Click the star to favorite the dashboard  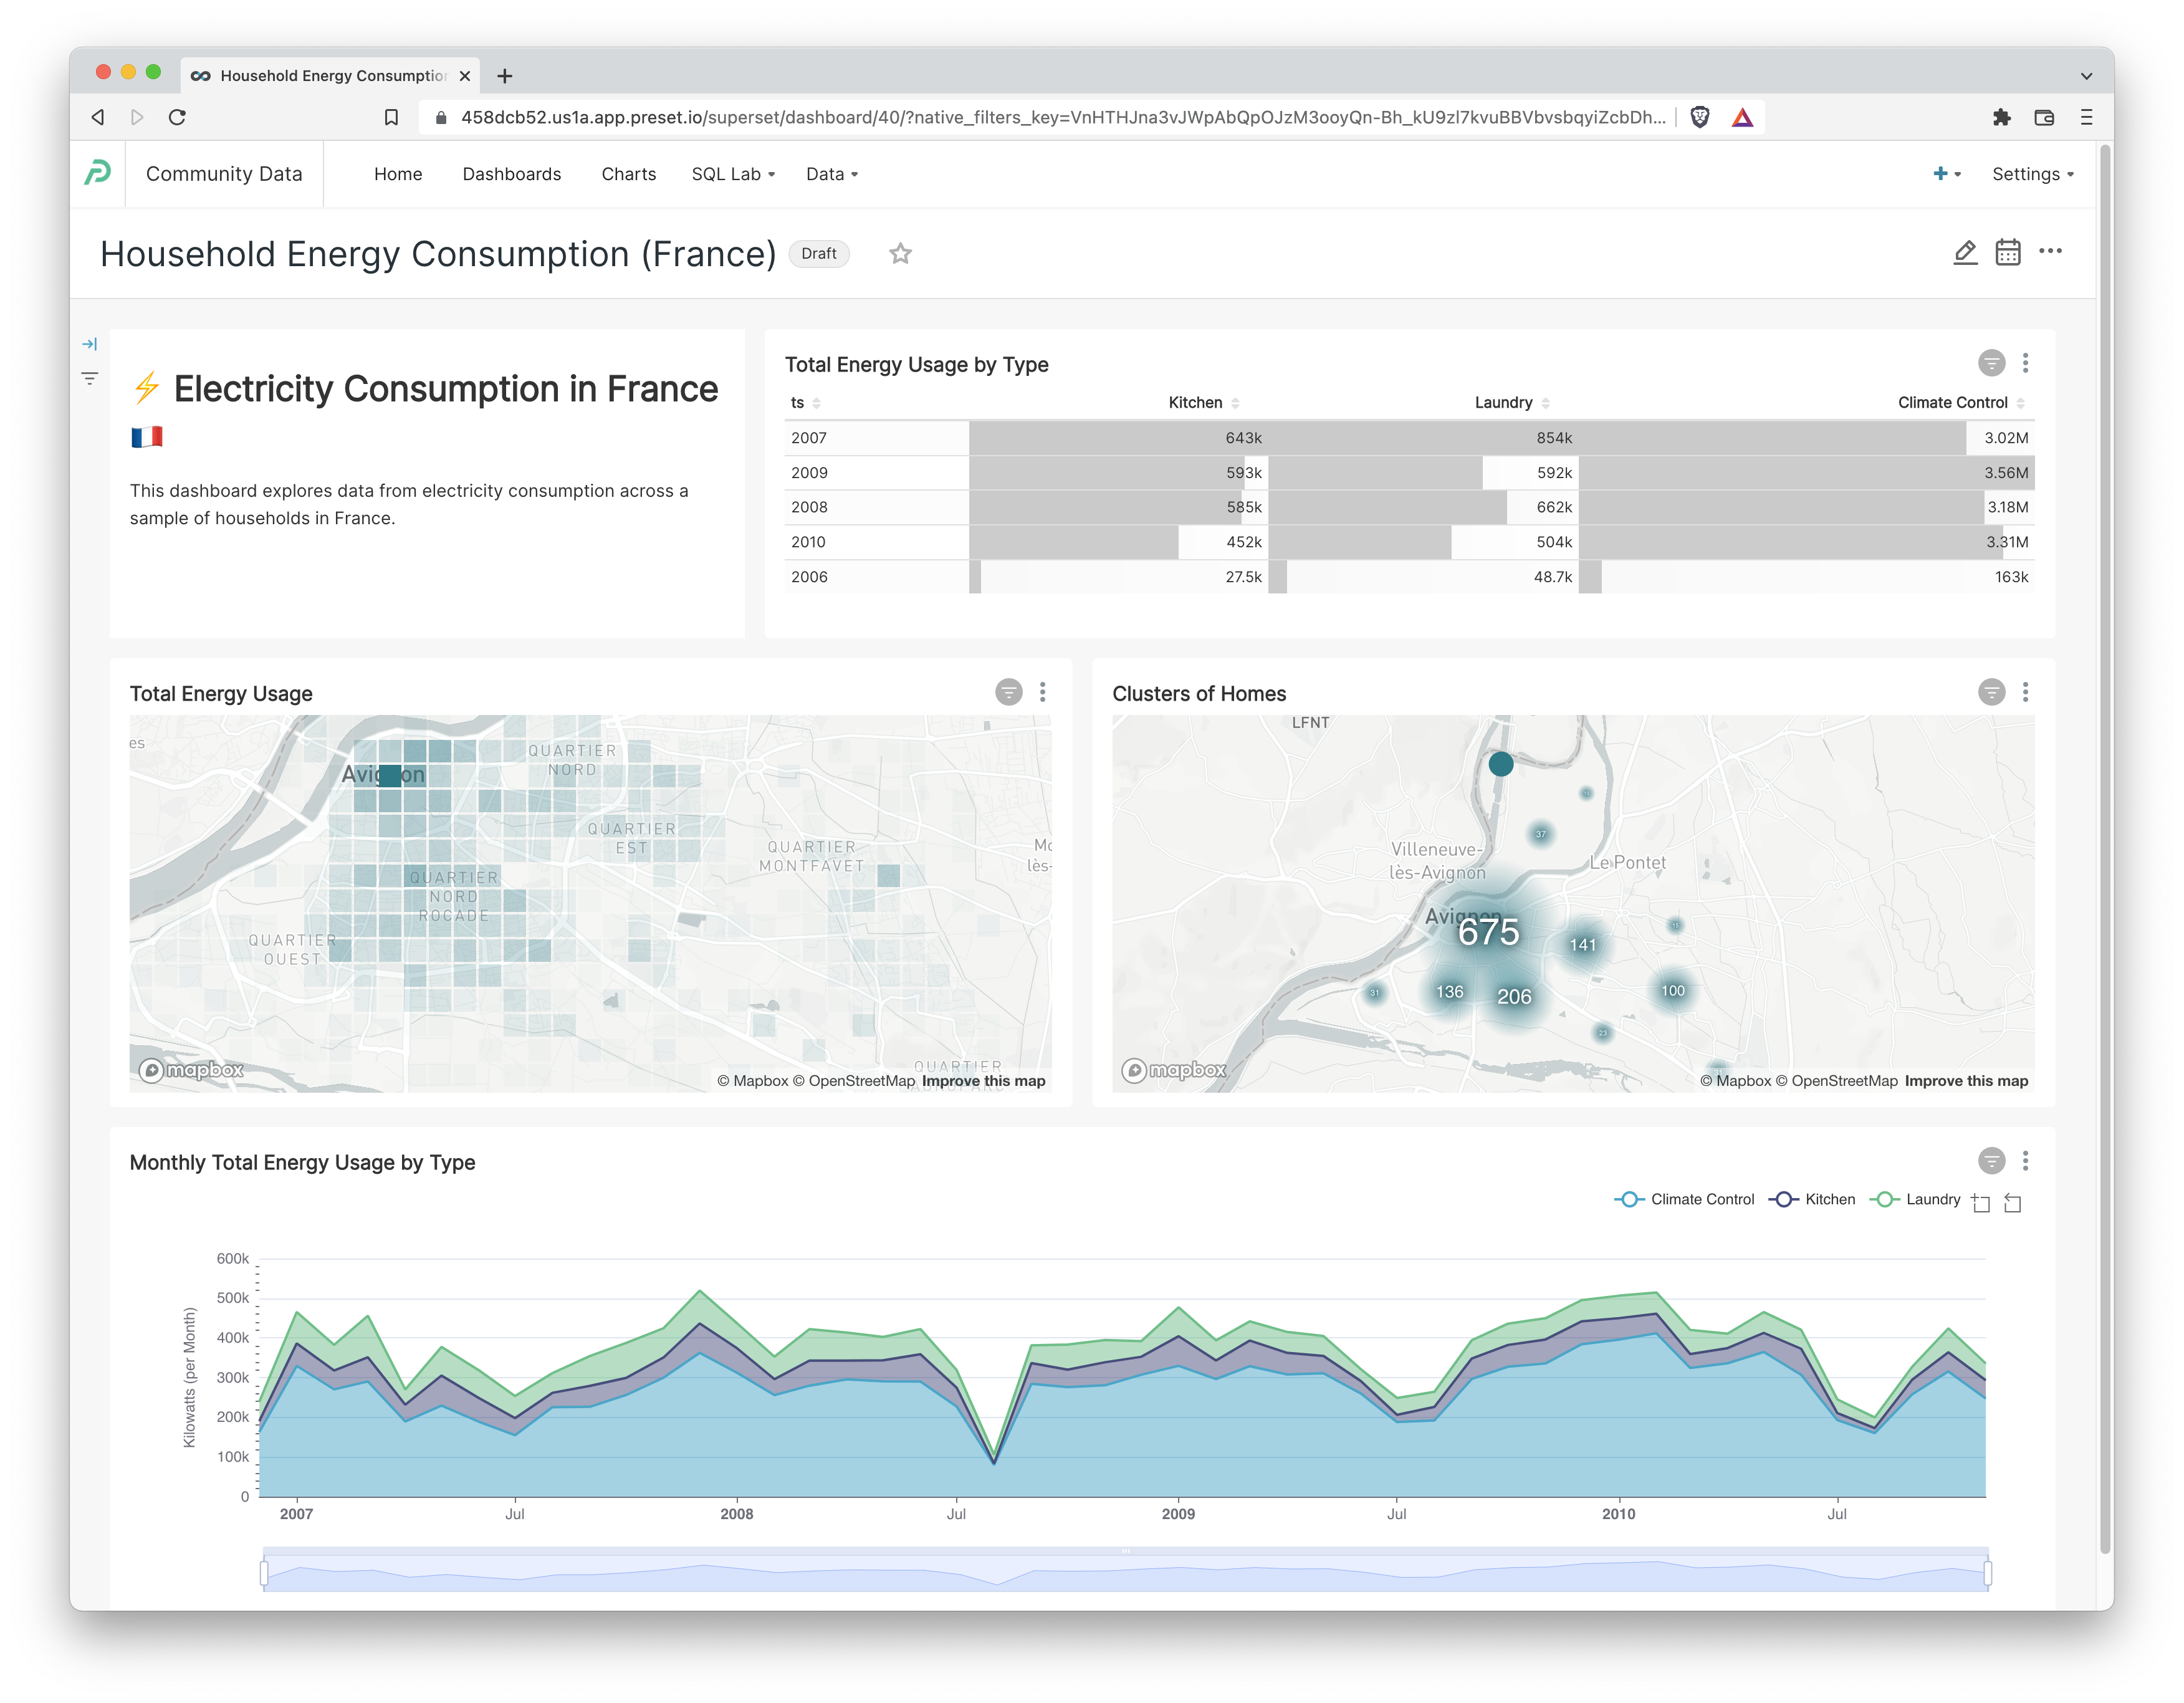pos(900,254)
